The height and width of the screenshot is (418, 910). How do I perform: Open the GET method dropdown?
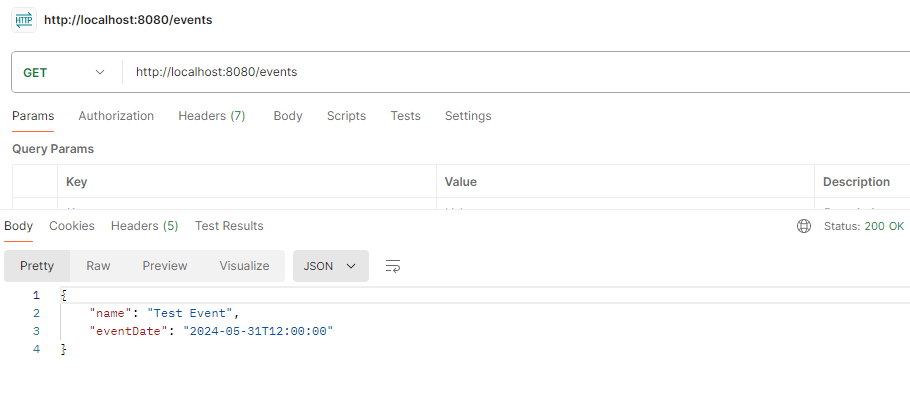tap(64, 73)
